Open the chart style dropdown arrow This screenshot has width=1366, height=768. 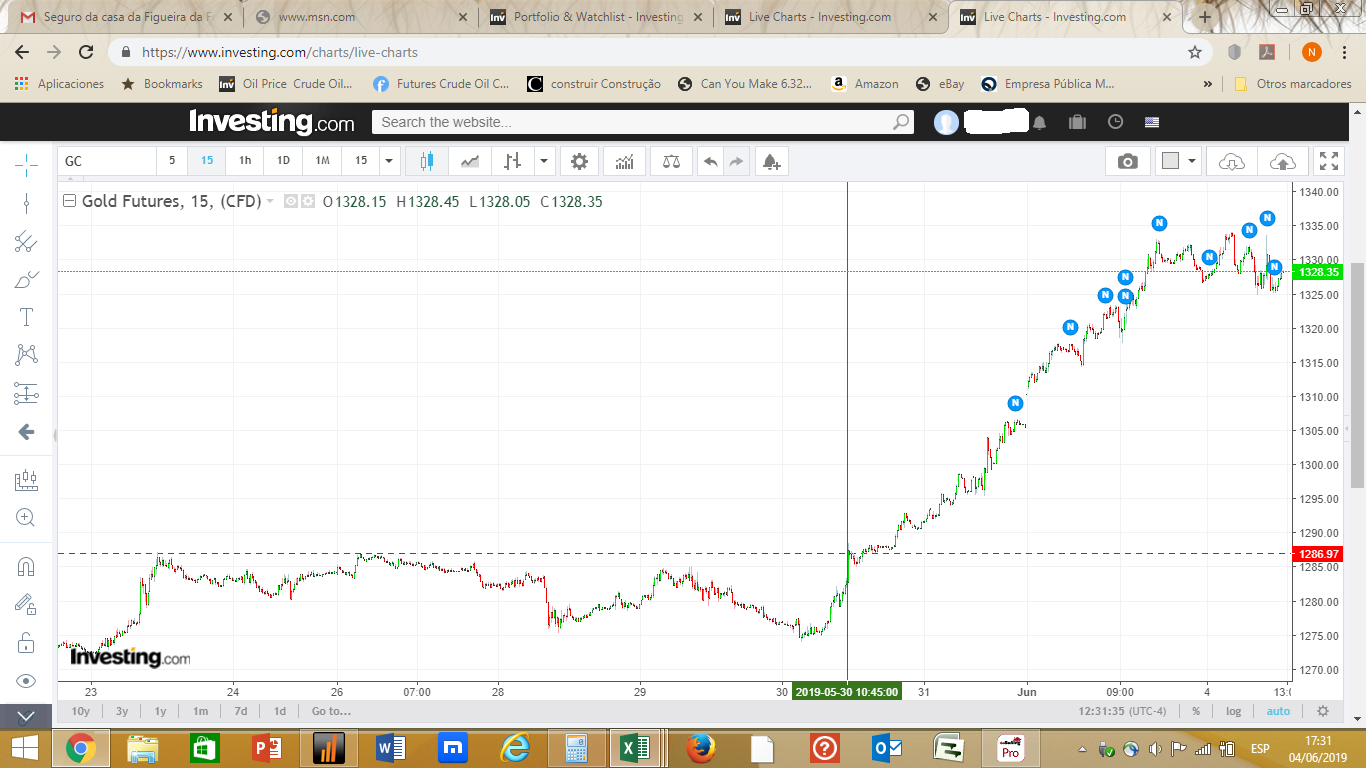click(544, 161)
